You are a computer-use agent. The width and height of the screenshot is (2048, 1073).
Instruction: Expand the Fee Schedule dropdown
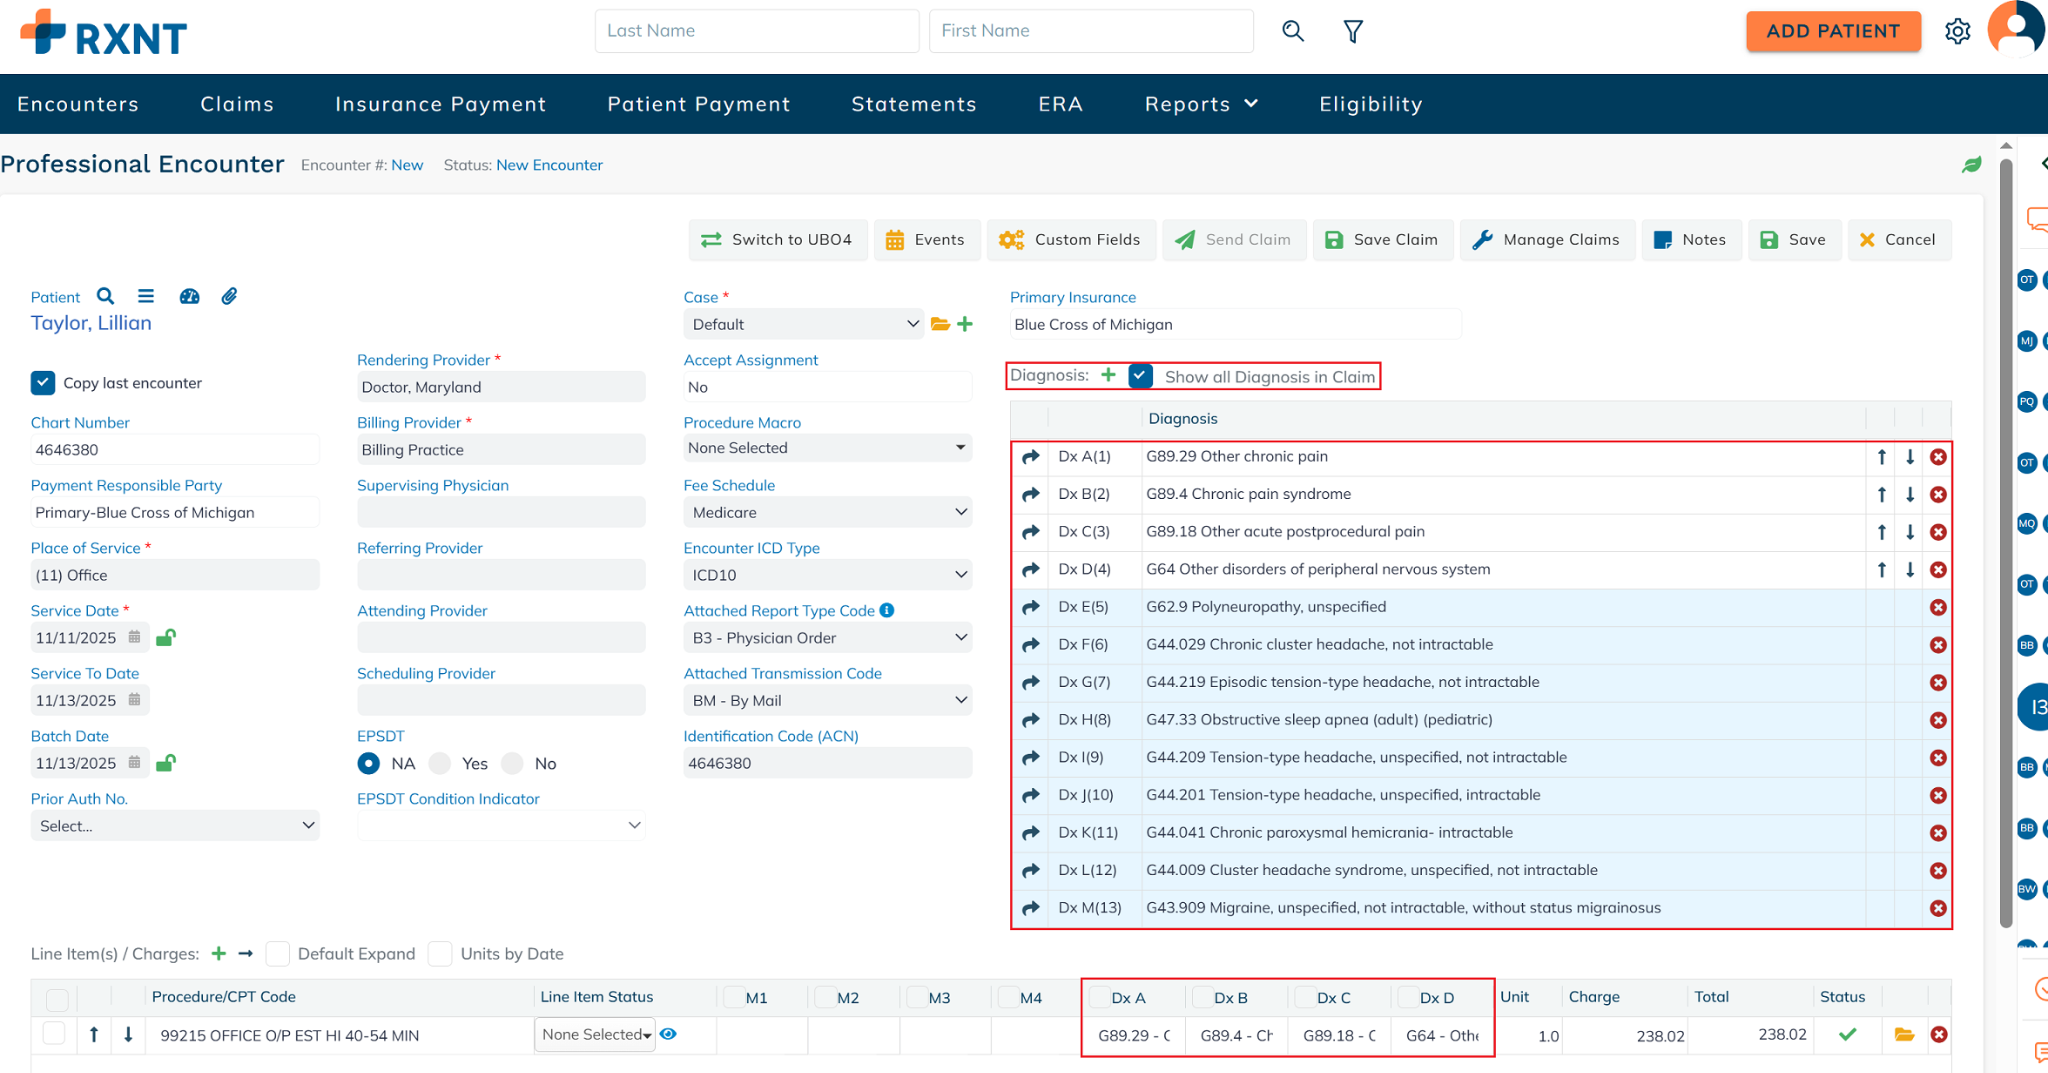click(x=827, y=512)
